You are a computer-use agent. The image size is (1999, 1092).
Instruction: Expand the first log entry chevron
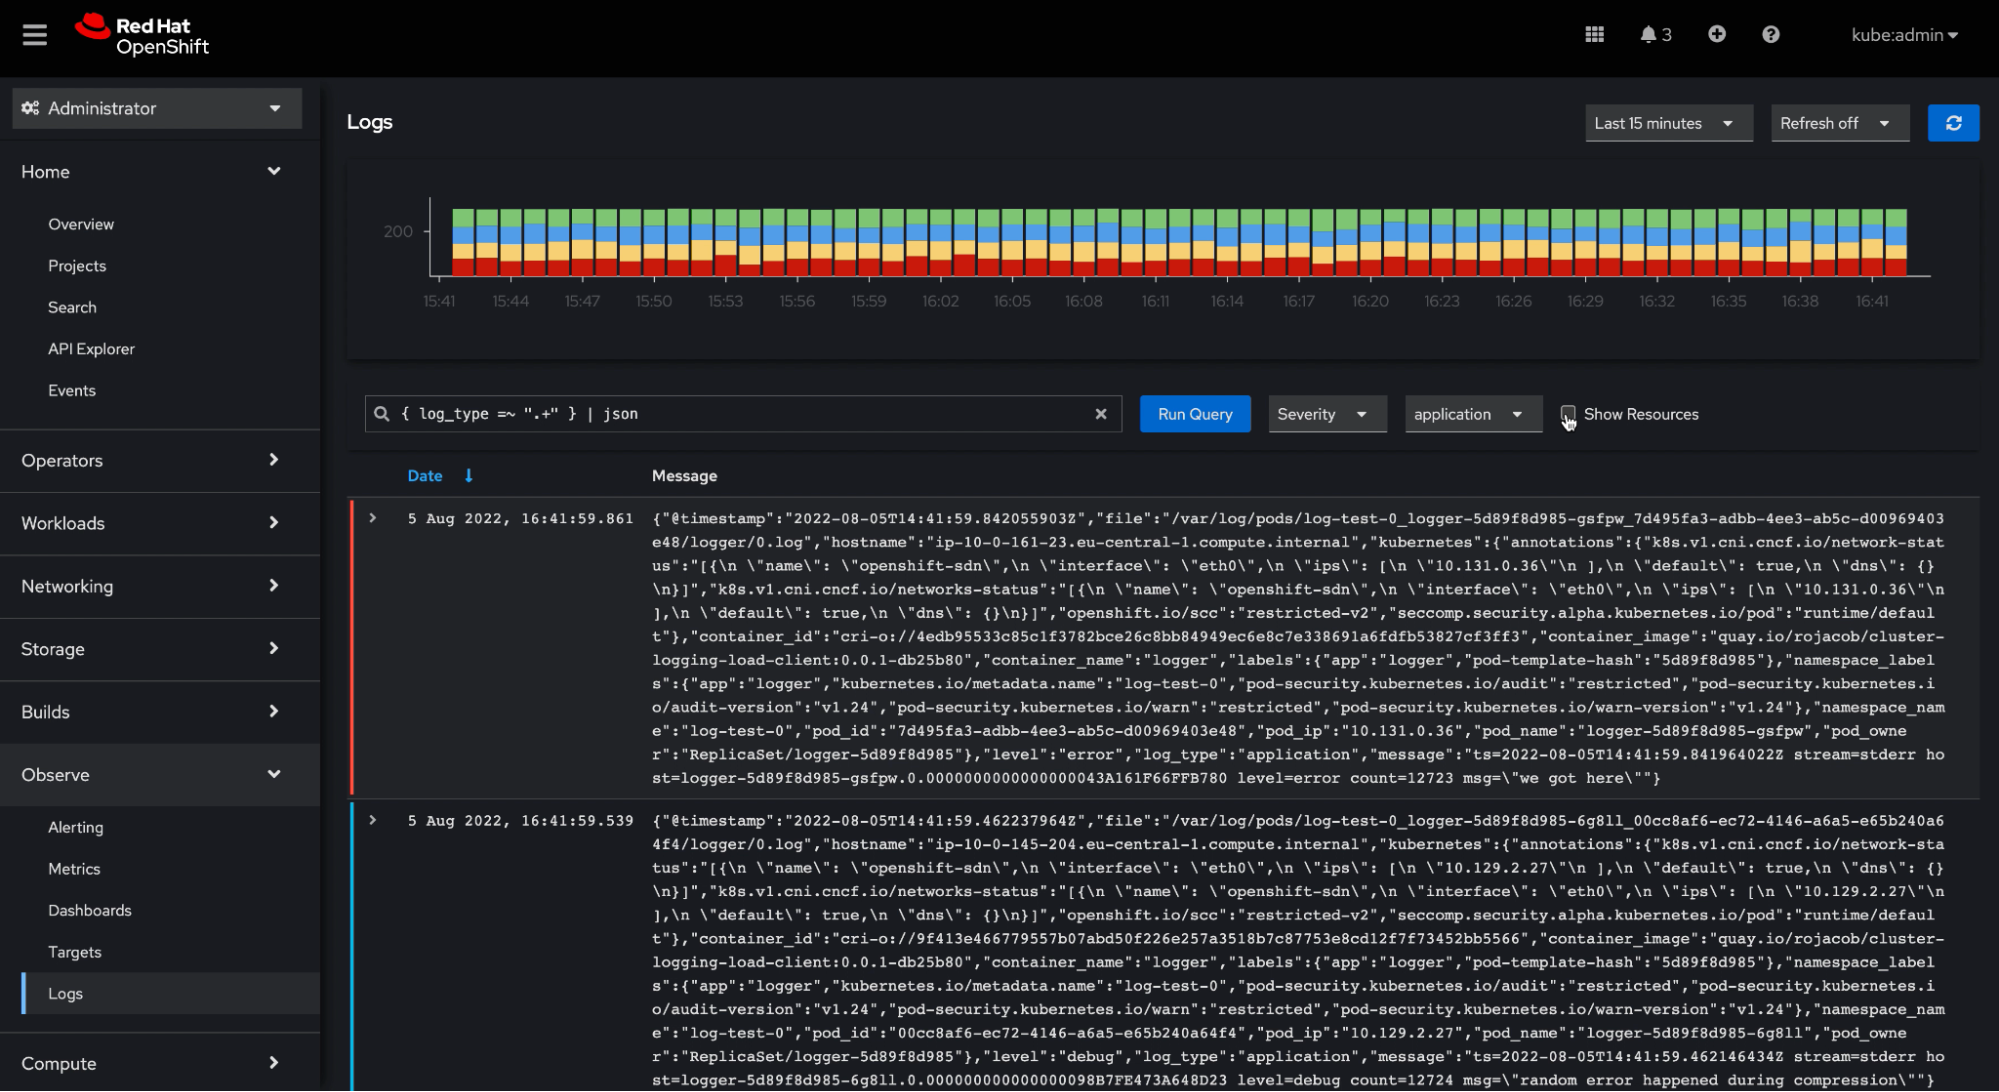tap(373, 517)
